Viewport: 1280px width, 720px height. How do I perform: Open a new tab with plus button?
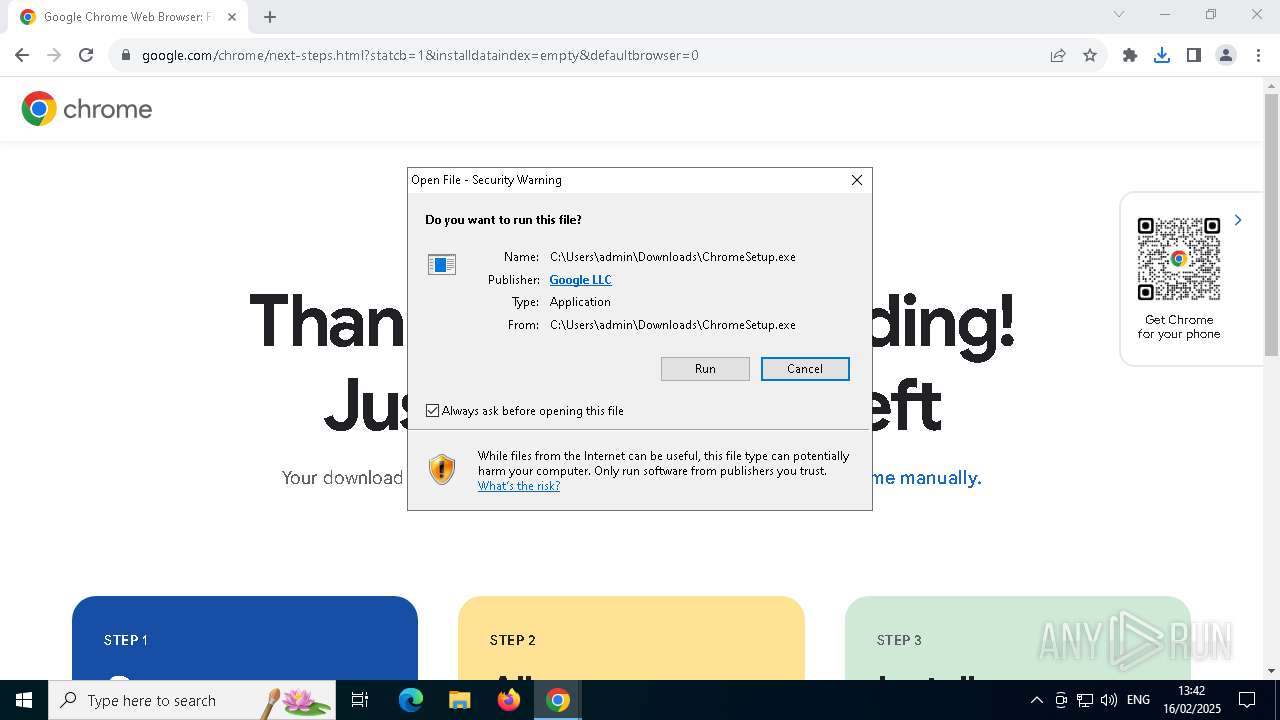point(270,17)
